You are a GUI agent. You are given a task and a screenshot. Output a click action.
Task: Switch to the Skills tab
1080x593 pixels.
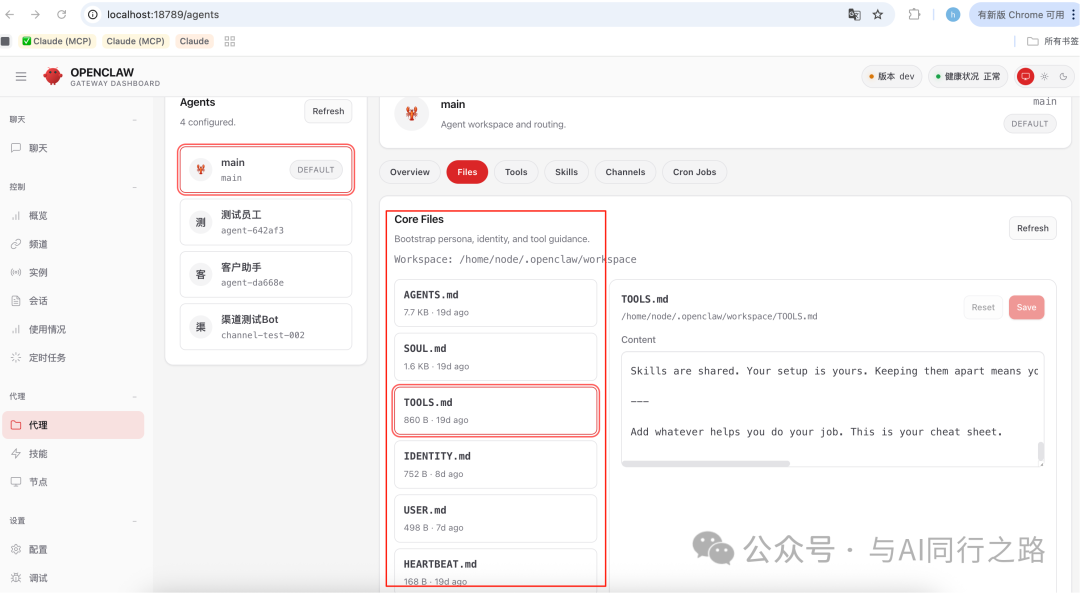coord(566,172)
